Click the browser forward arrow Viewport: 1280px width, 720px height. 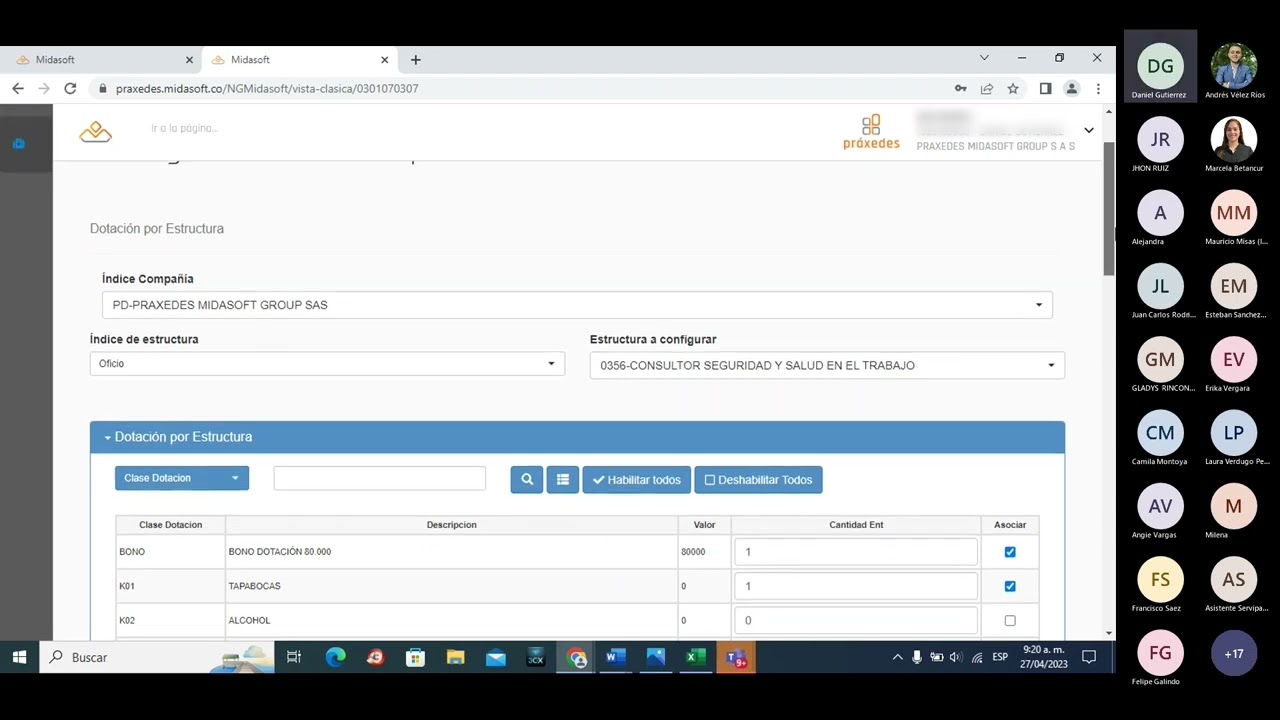pos(44,88)
